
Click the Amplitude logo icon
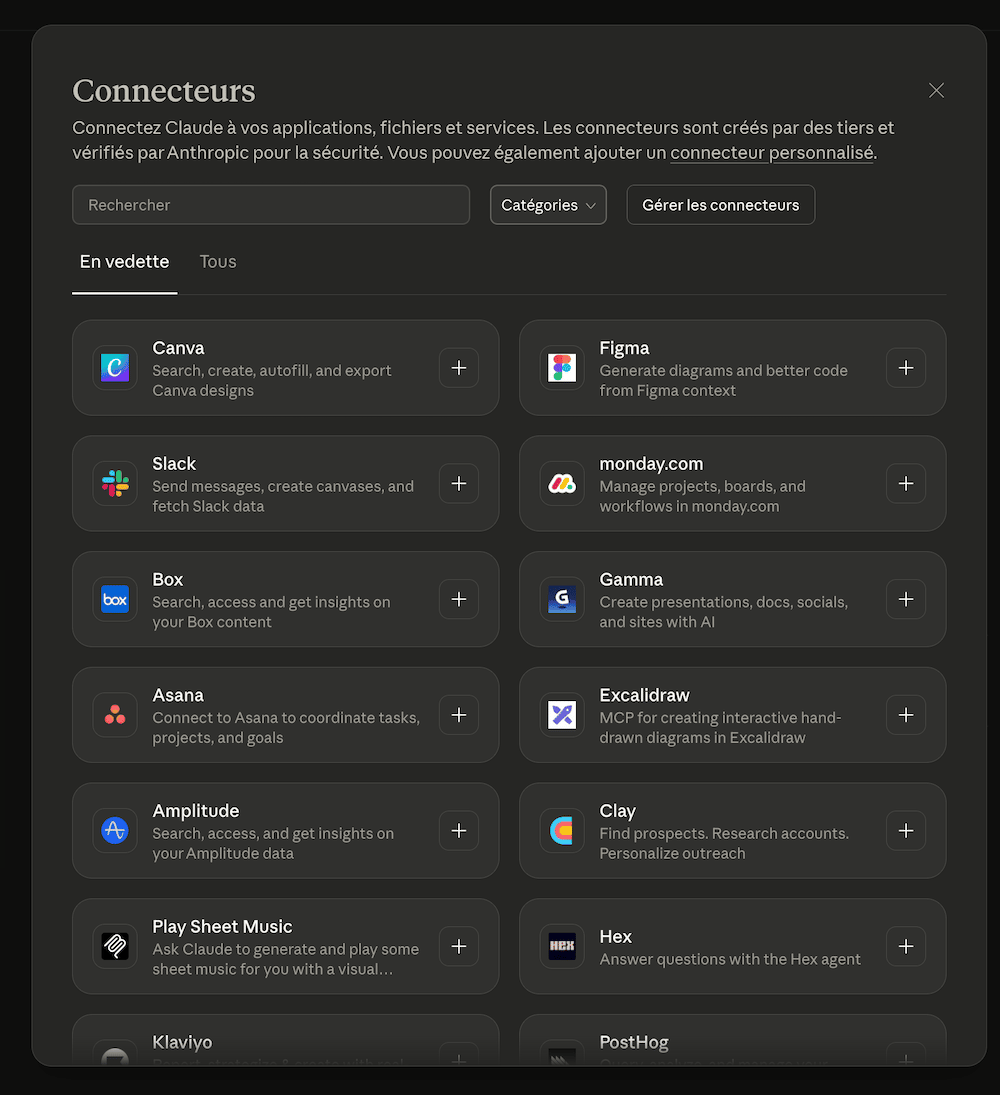pos(115,831)
